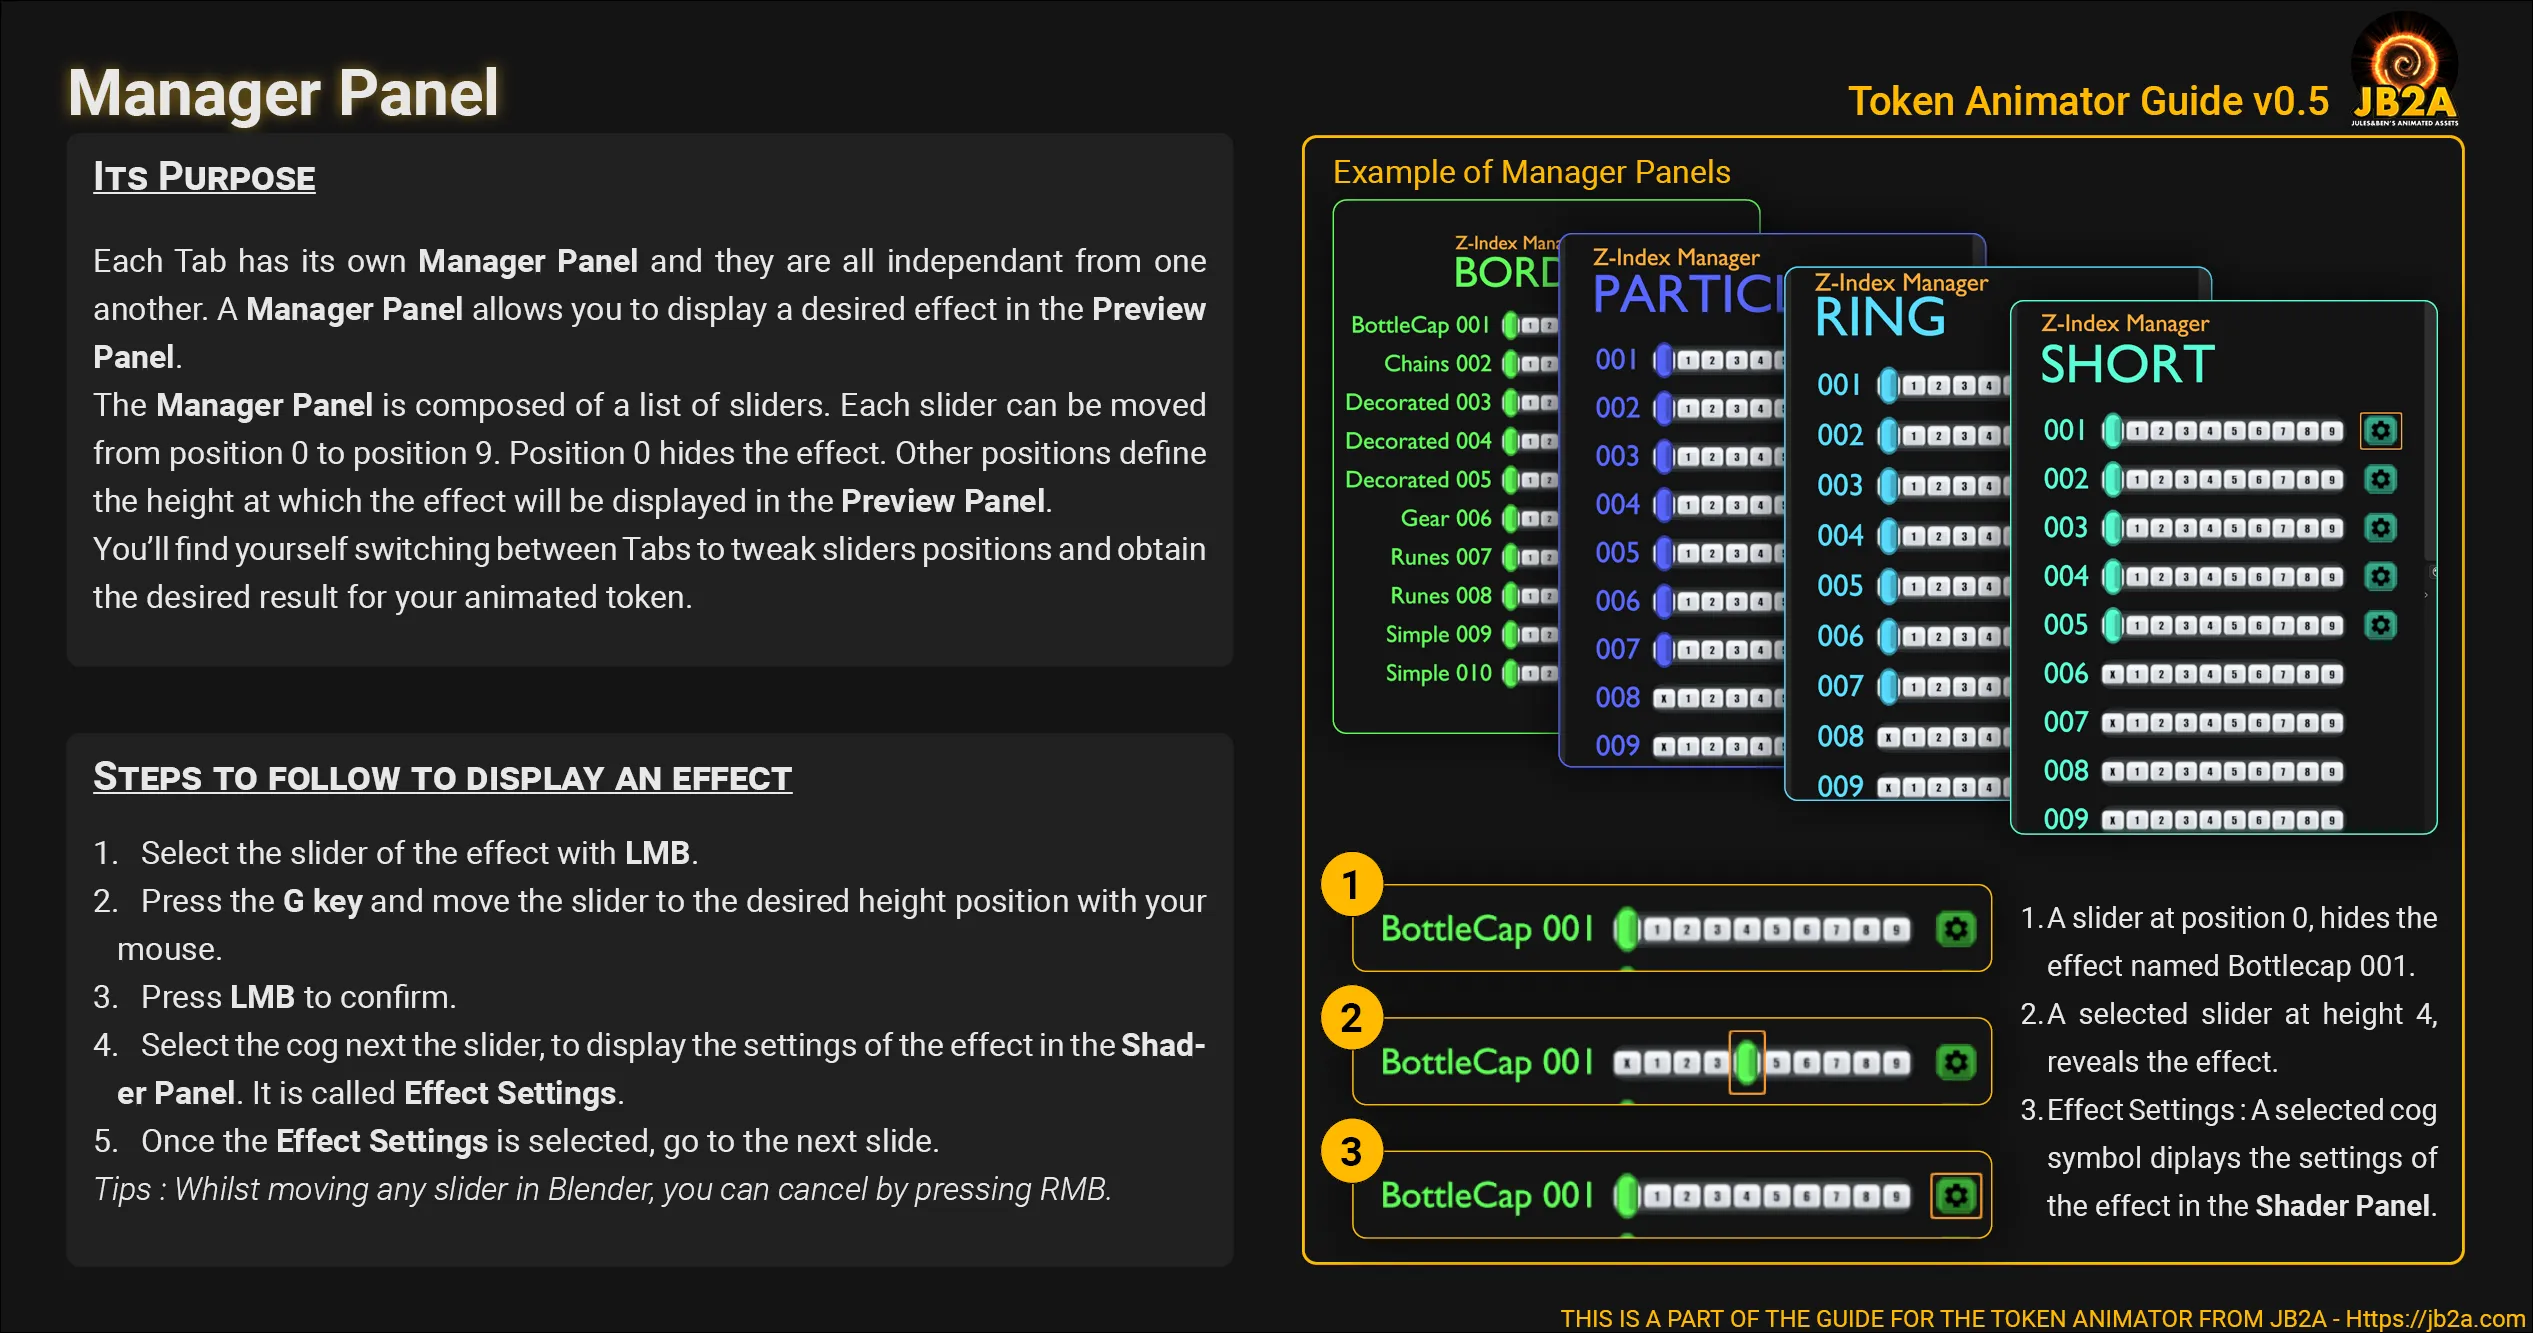
Task: Select the PARTICLE 009 slider
Action: [x=1718, y=747]
